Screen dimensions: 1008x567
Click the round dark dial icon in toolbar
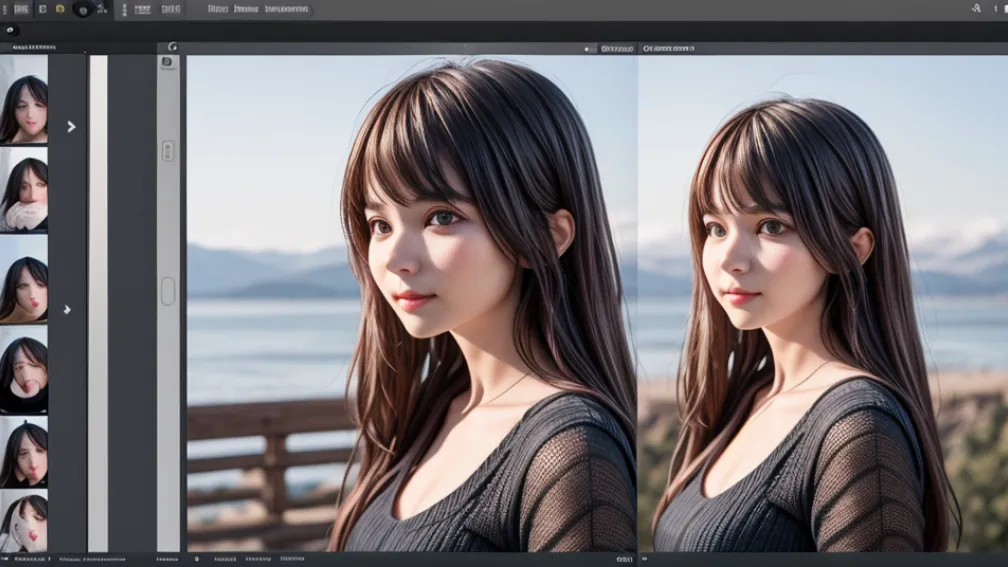[x=83, y=10]
